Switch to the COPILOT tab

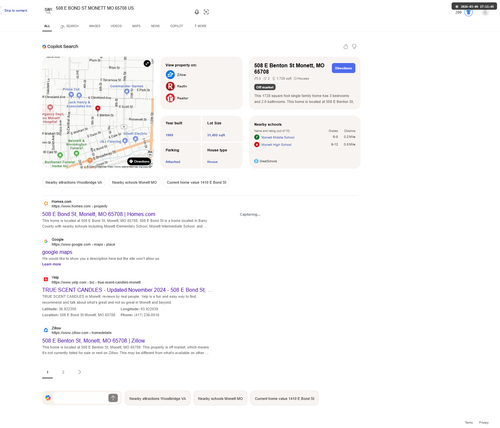coord(177,26)
